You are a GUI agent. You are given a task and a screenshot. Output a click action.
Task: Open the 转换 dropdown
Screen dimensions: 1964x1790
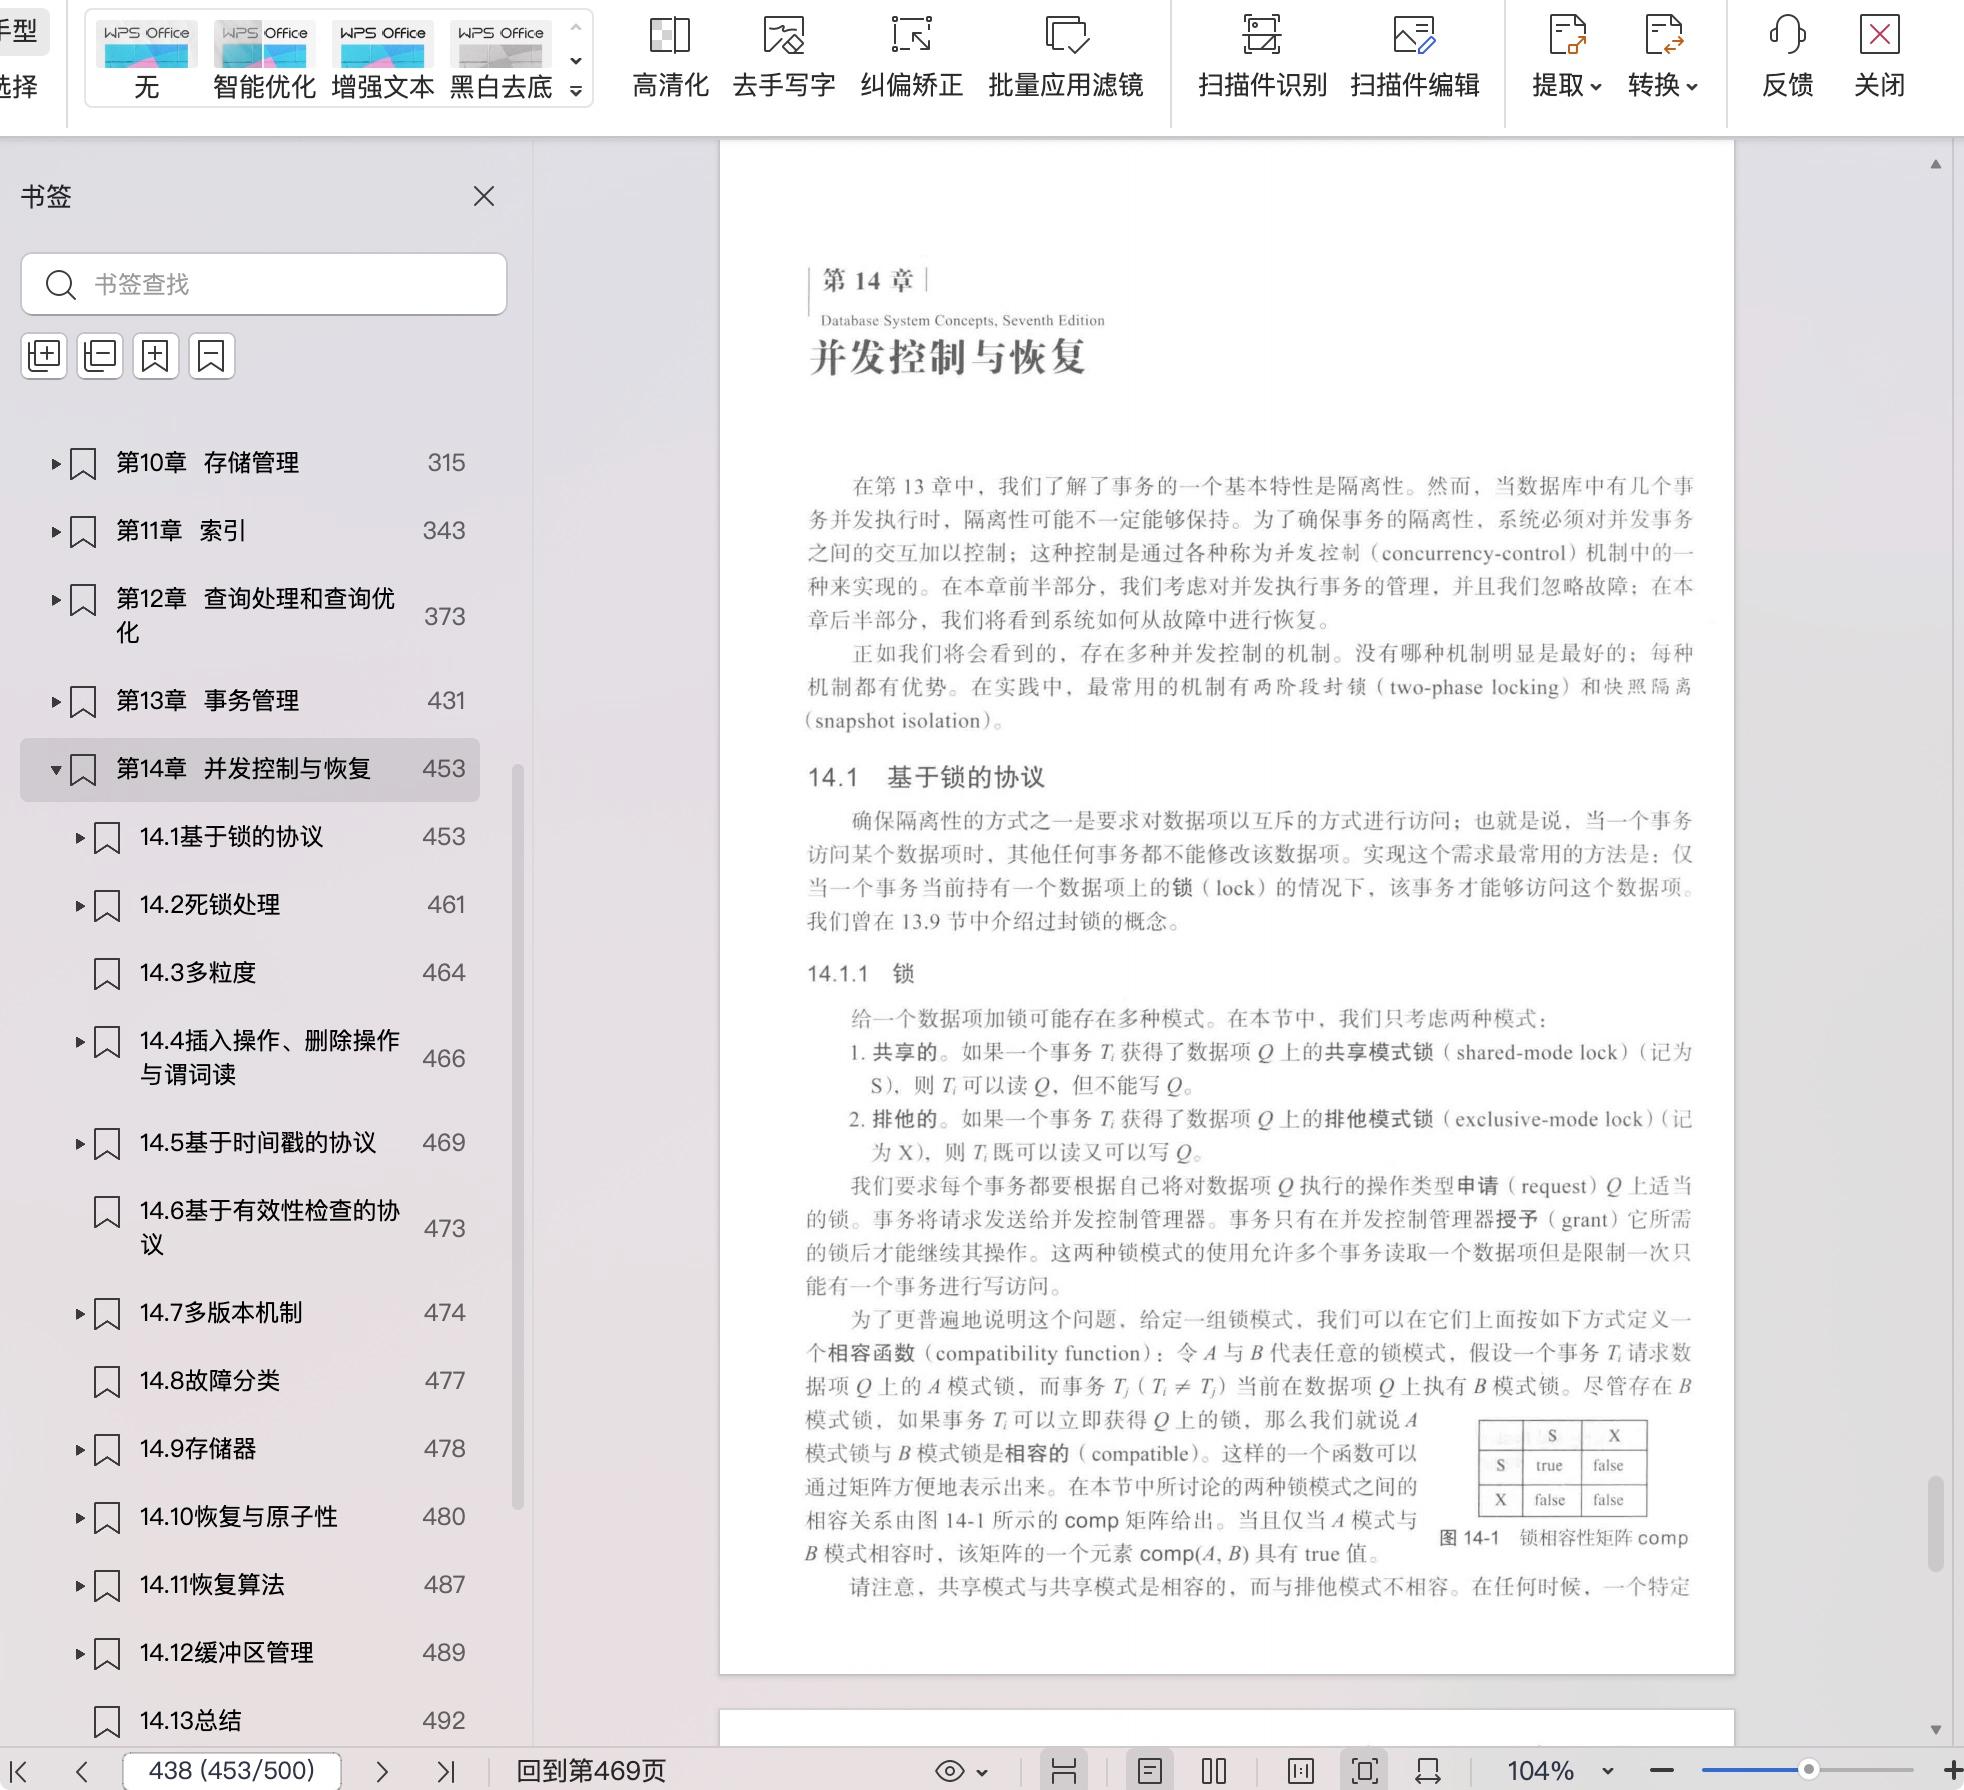[x=1663, y=58]
